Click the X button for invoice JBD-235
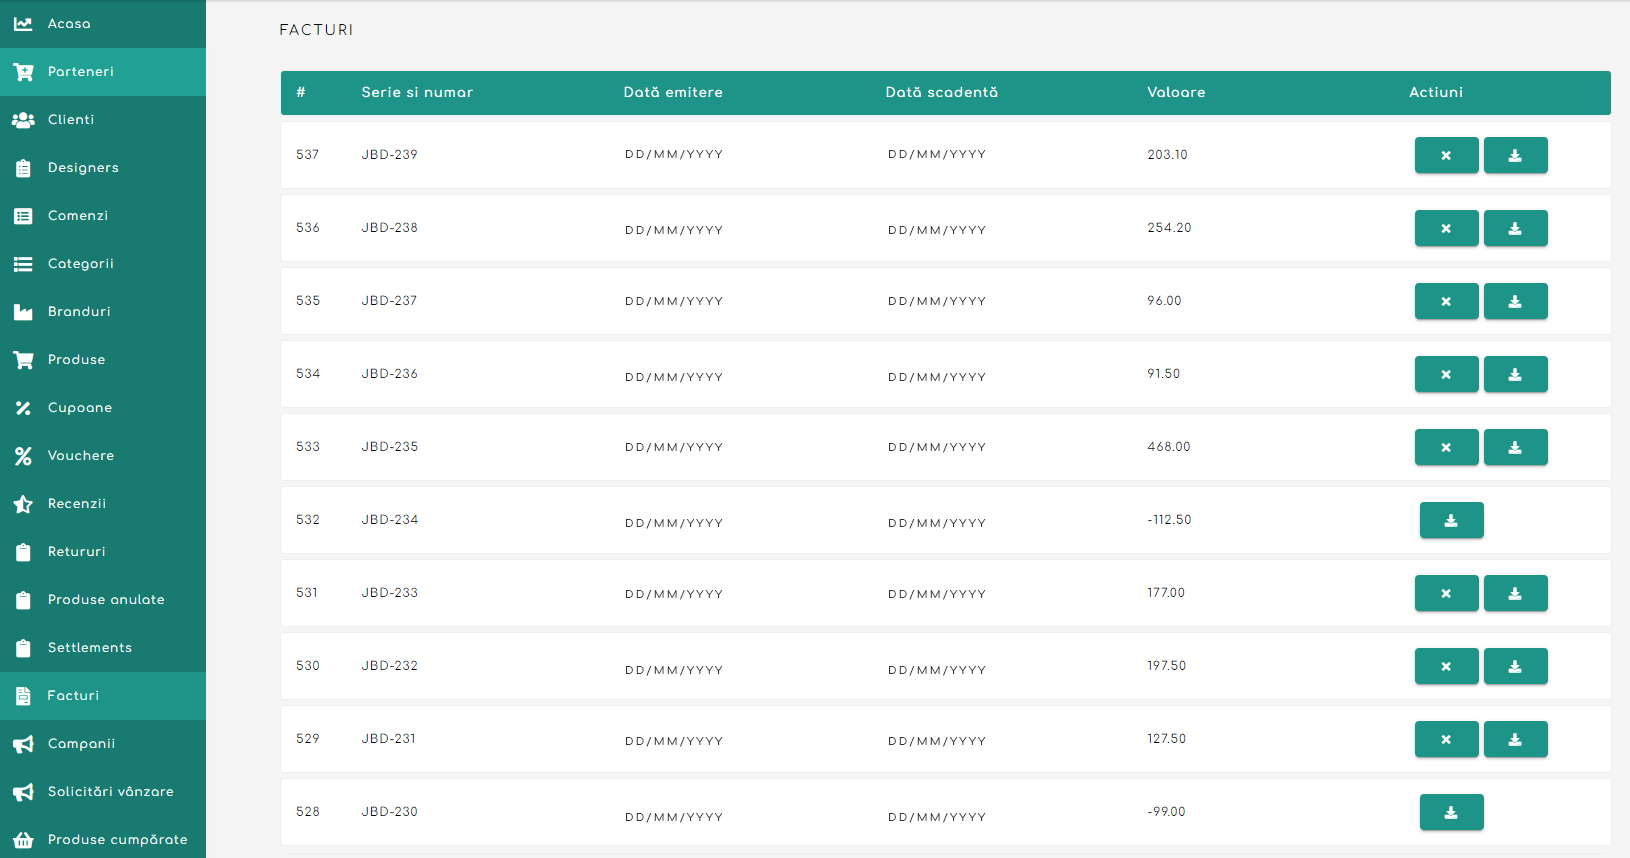Viewport: 1630px width, 858px height. pyautogui.click(x=1446, y=447)
